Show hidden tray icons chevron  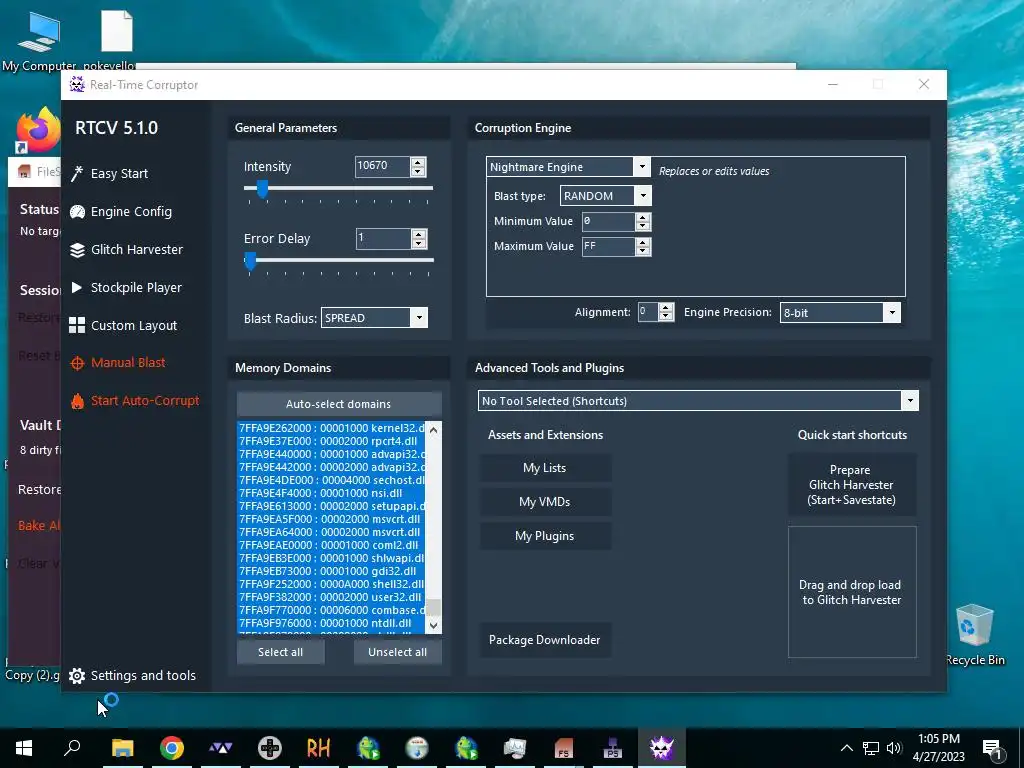tap(846, 748)
